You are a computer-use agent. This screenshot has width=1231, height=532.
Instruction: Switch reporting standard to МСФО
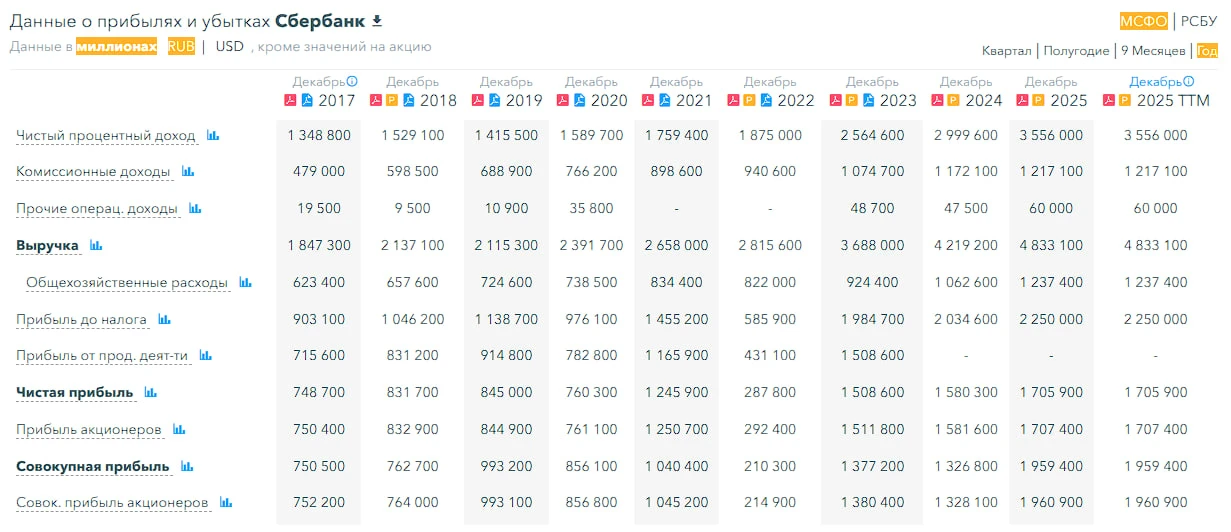pyautogui.click(x=1144, y=22)
